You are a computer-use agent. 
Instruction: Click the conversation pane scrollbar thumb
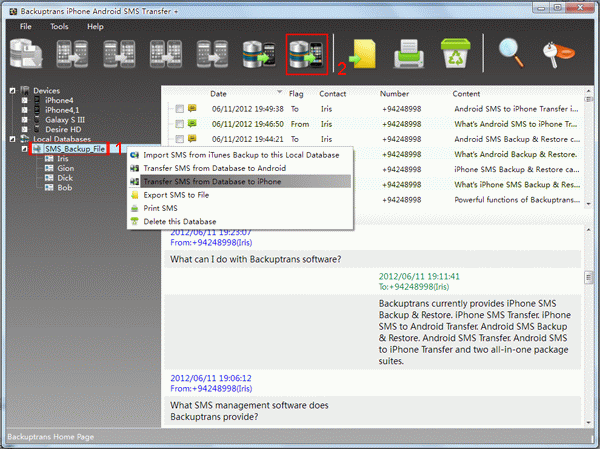click(589, 277)
